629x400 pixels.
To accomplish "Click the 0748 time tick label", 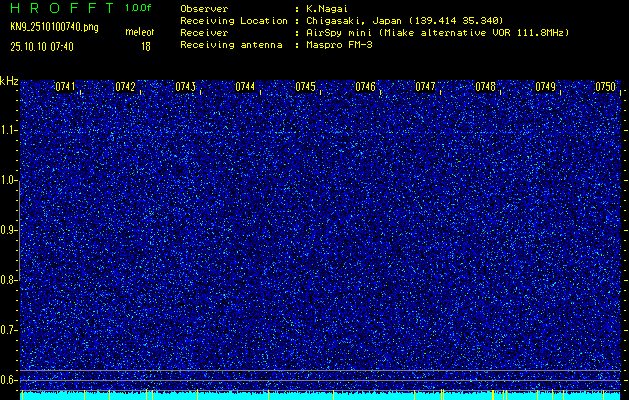I will coord(485,87).
